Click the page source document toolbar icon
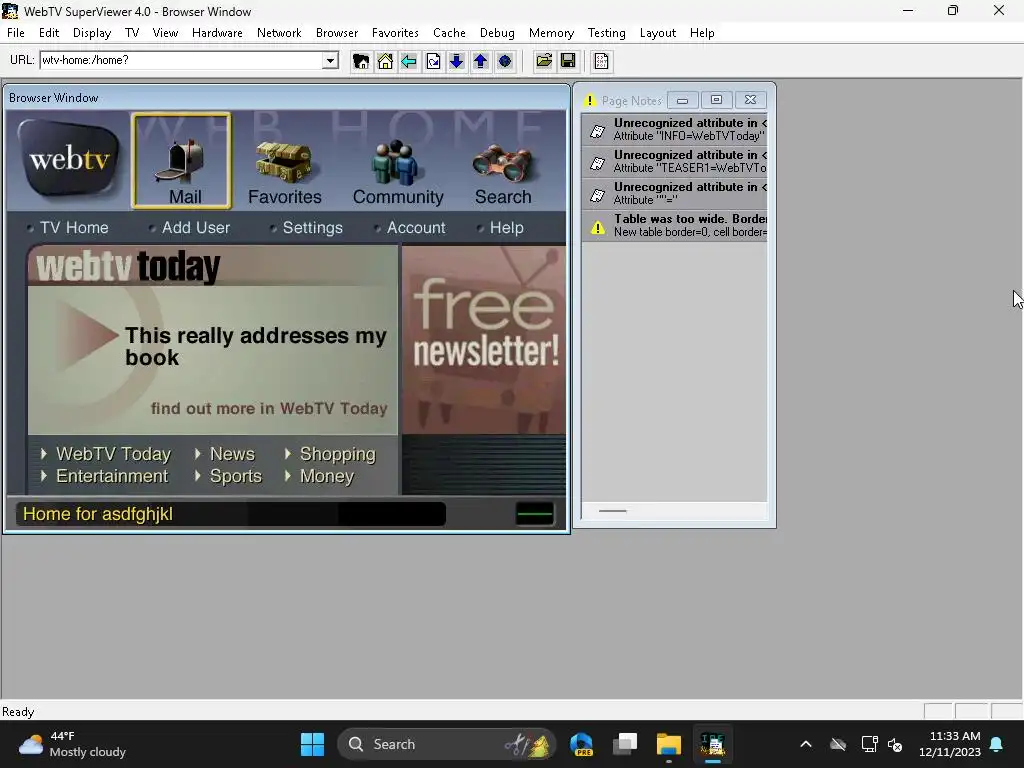This screenshot has height=768, width=1024. pyautogui.click(x=601, y=61)
